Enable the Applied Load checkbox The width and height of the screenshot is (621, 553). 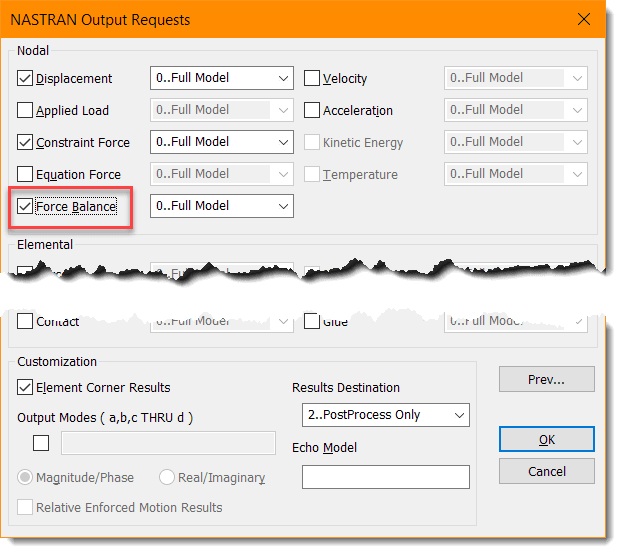pos(25,110)
